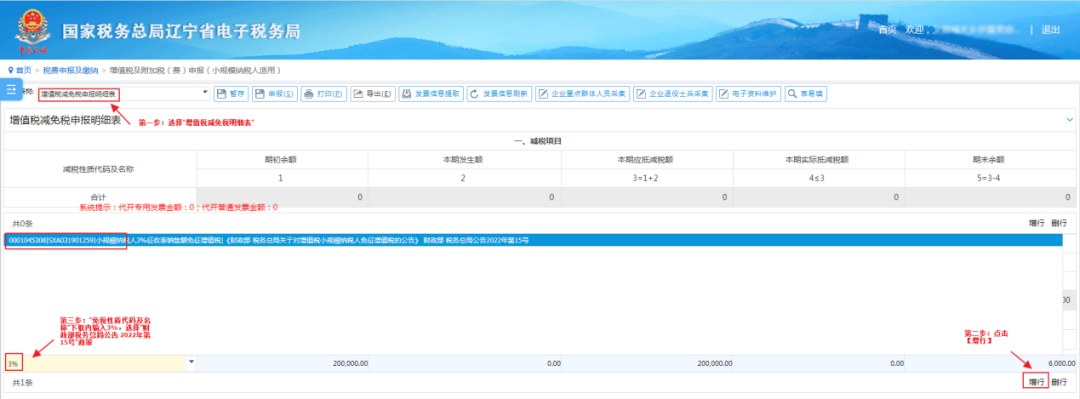The width and height of the screenshot is (1080, 399).
Task: Open 企业重点群体人员采集
Action: [583, 94]
